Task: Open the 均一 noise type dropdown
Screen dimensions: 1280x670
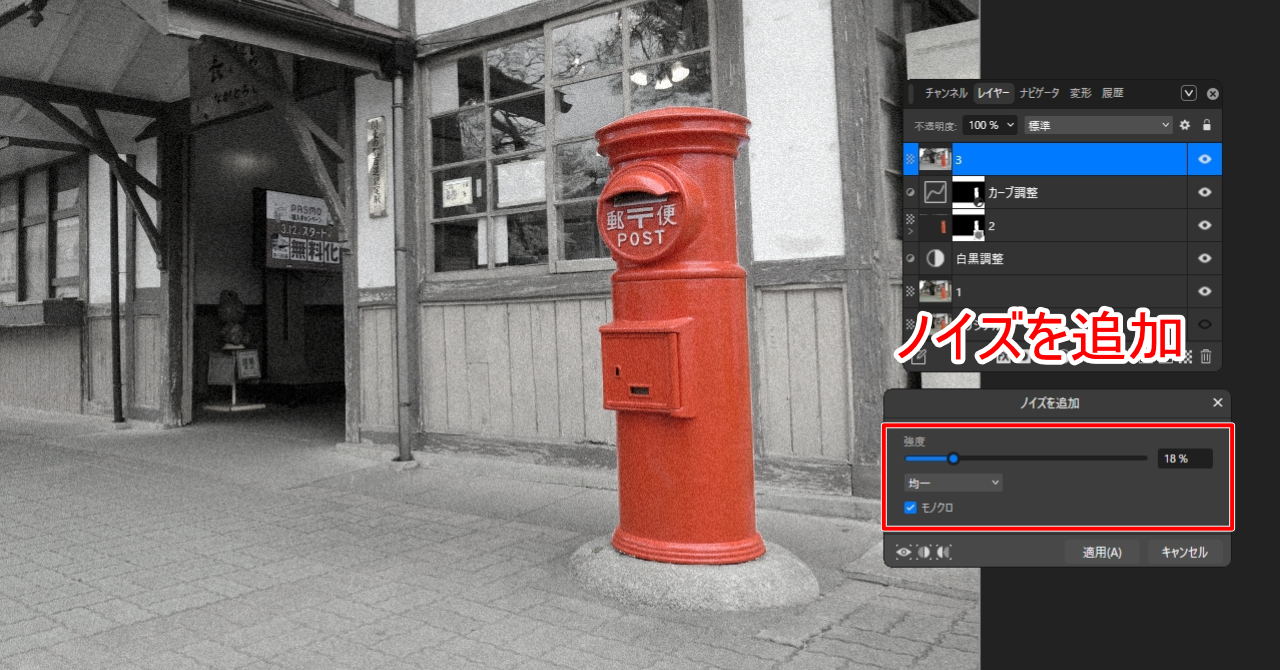Action: (953, 483)
